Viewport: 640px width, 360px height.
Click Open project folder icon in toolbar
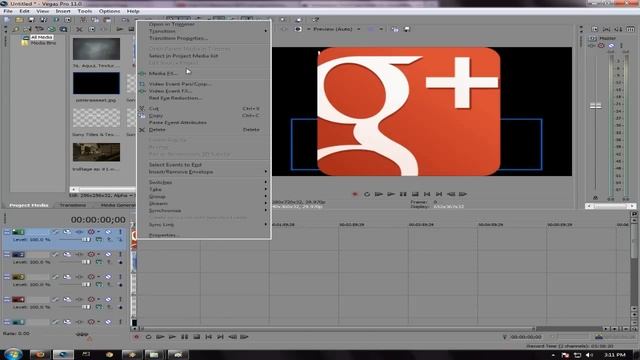19,20
